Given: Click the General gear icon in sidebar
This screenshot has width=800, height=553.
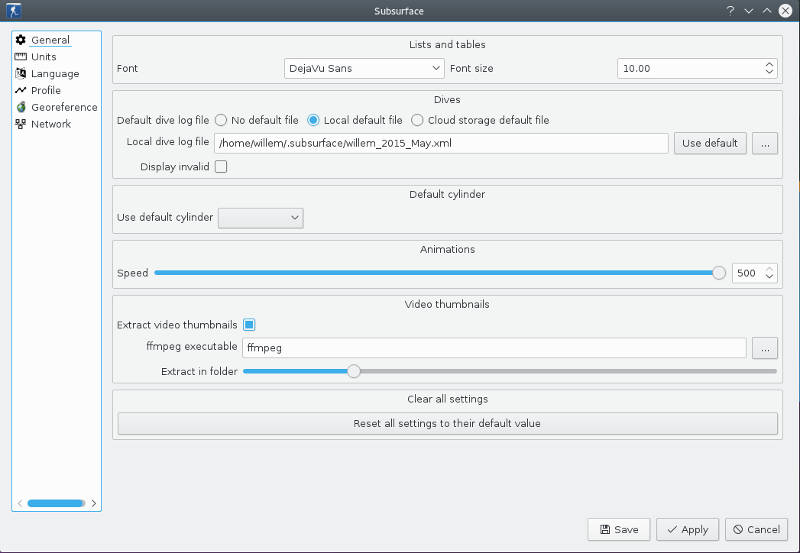Looking at the screenshot, I should click(x=21, y=40).
